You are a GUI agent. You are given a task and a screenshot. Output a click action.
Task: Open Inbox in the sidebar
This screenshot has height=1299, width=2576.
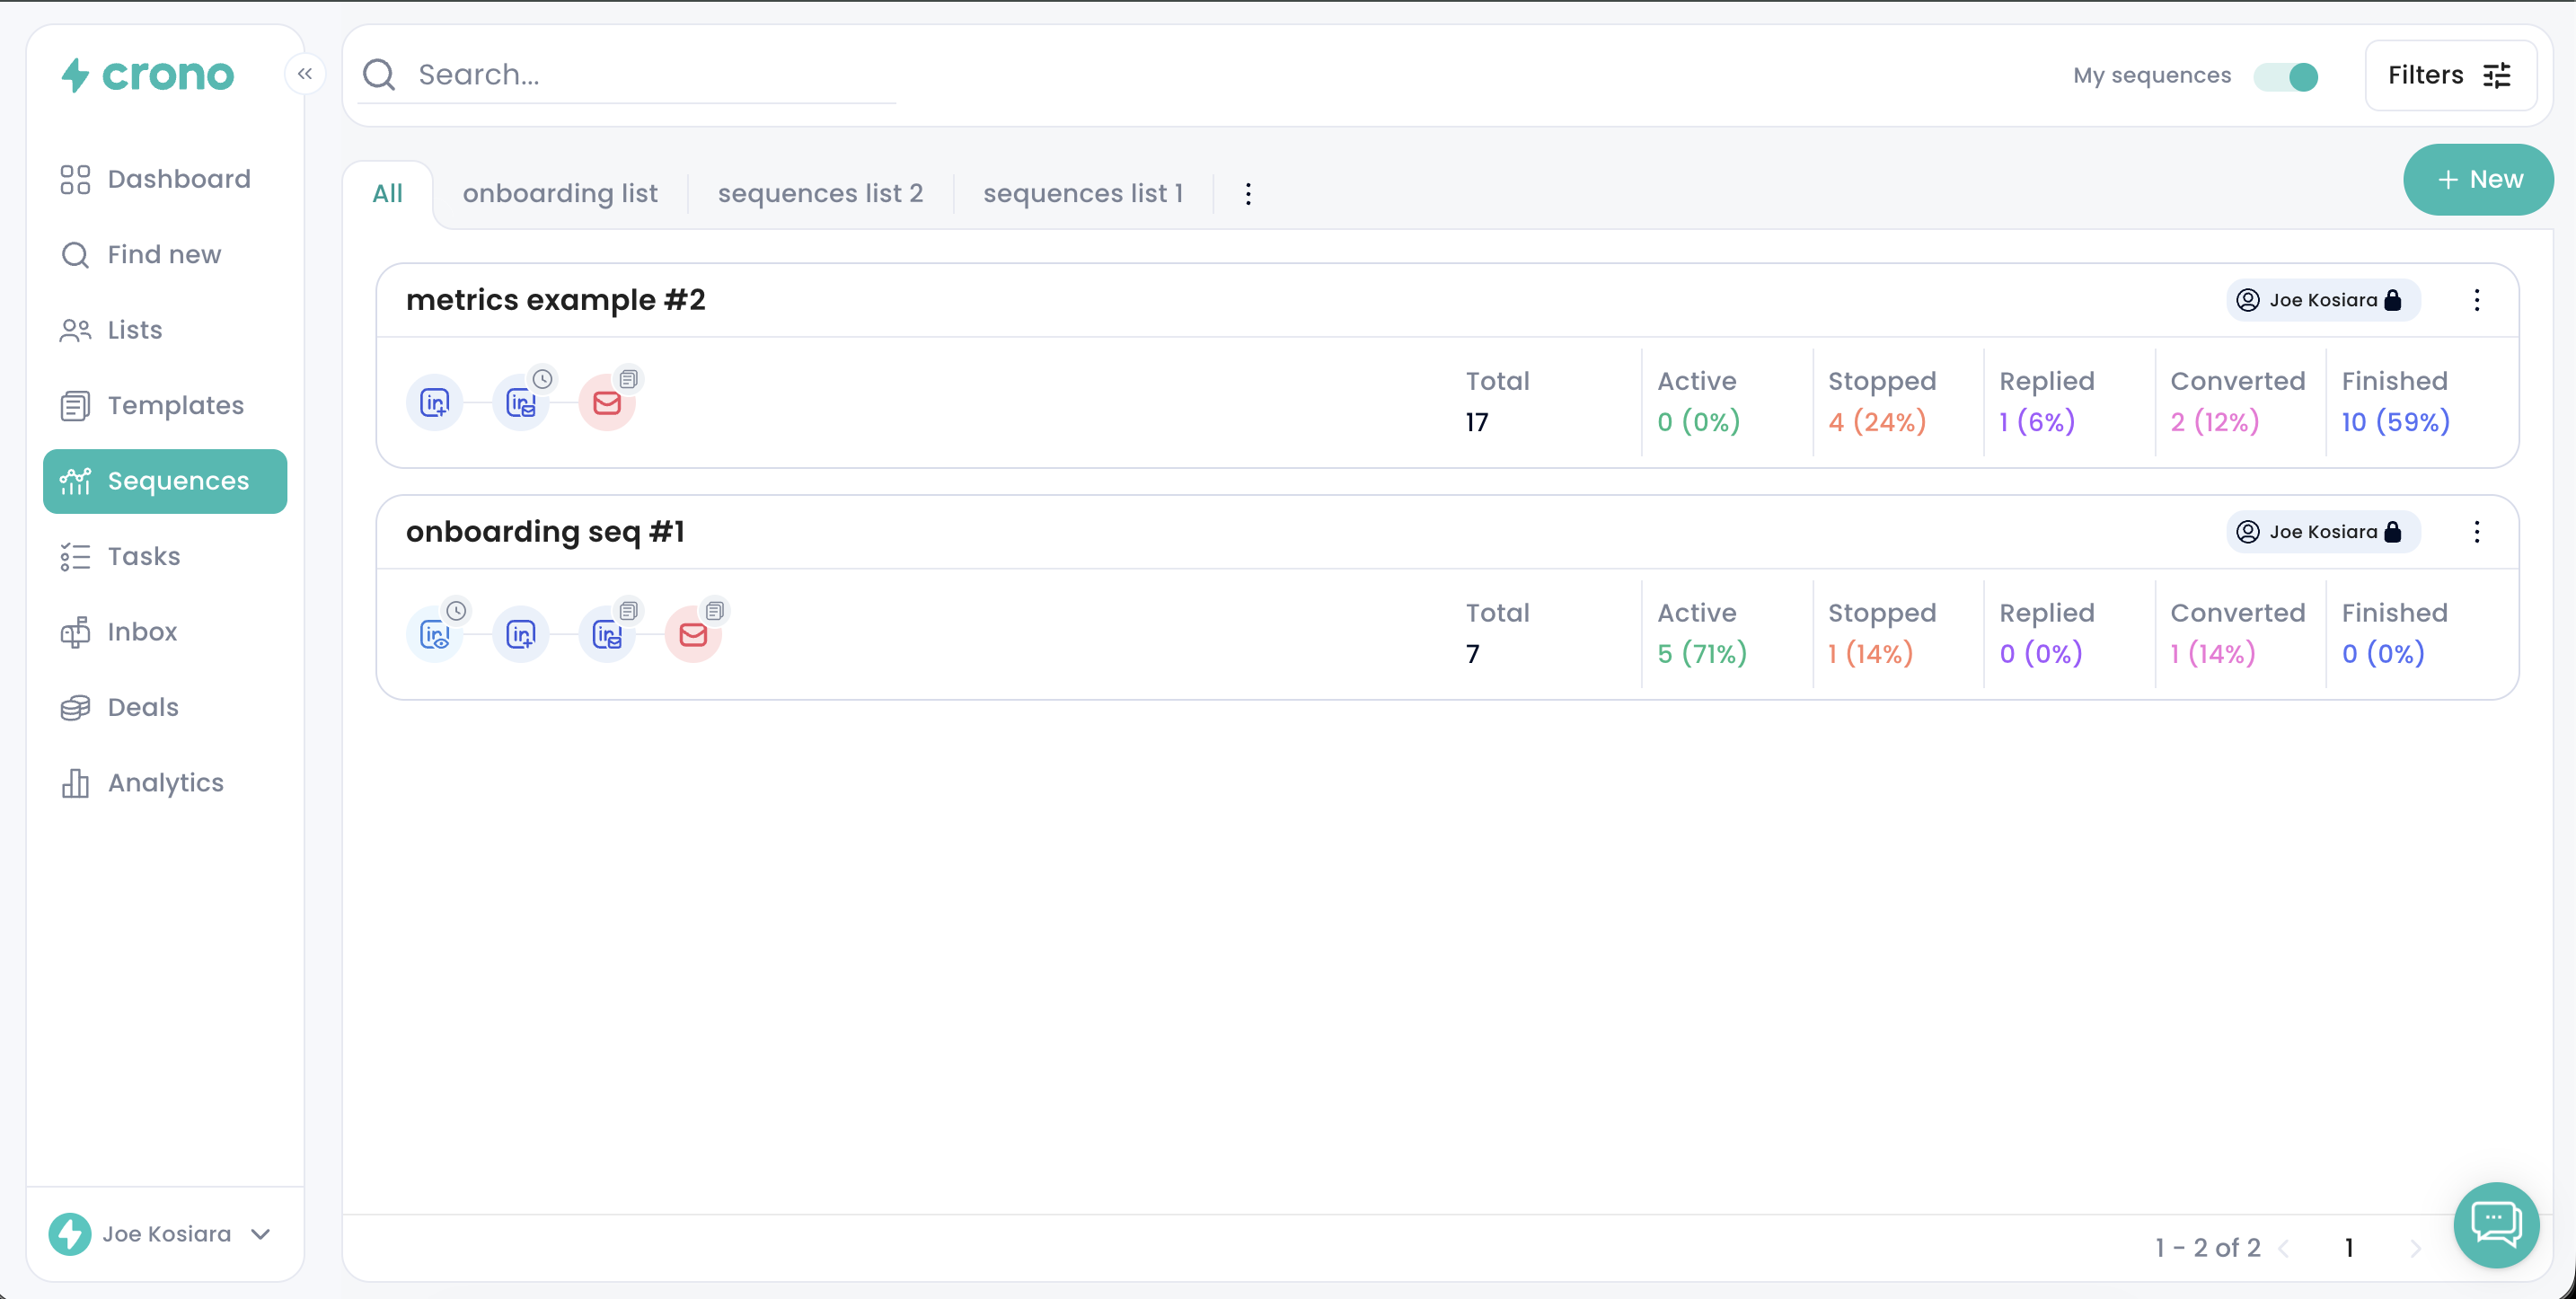pyautogui.click(x=142, y=632)
